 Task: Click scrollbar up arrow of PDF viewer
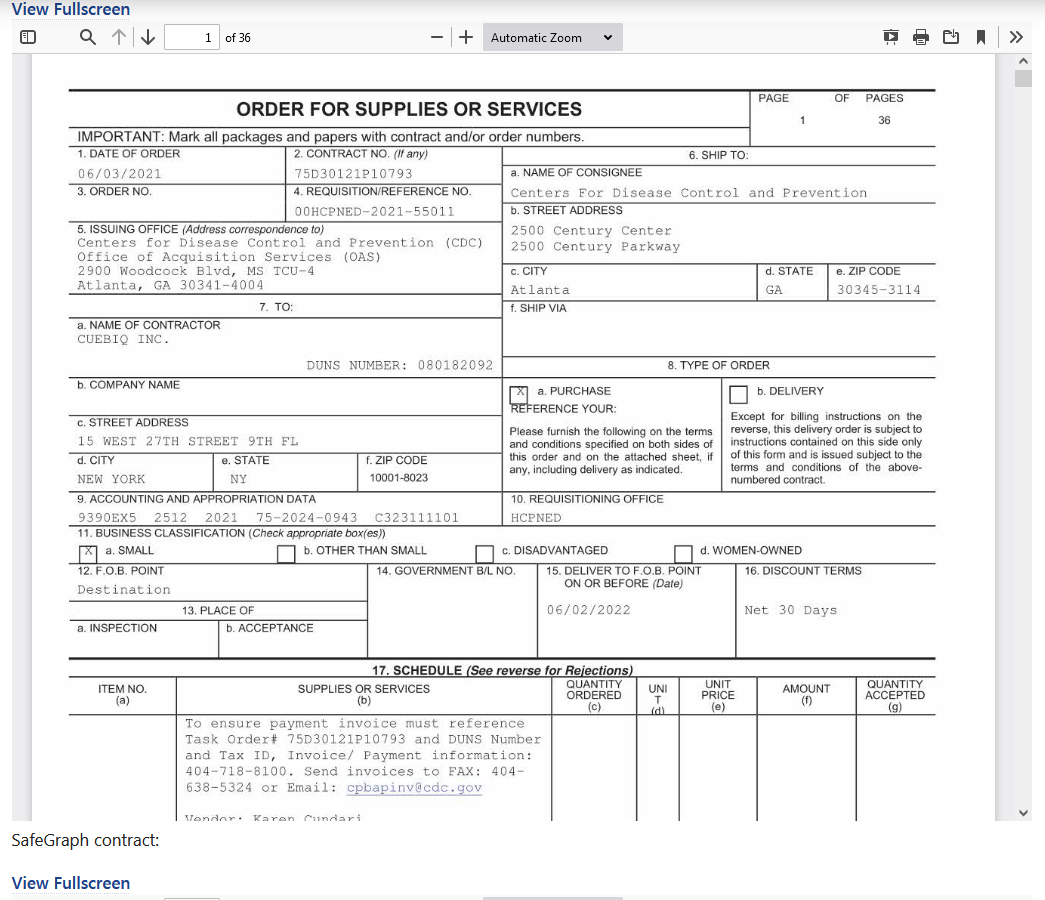[1024, 61]
